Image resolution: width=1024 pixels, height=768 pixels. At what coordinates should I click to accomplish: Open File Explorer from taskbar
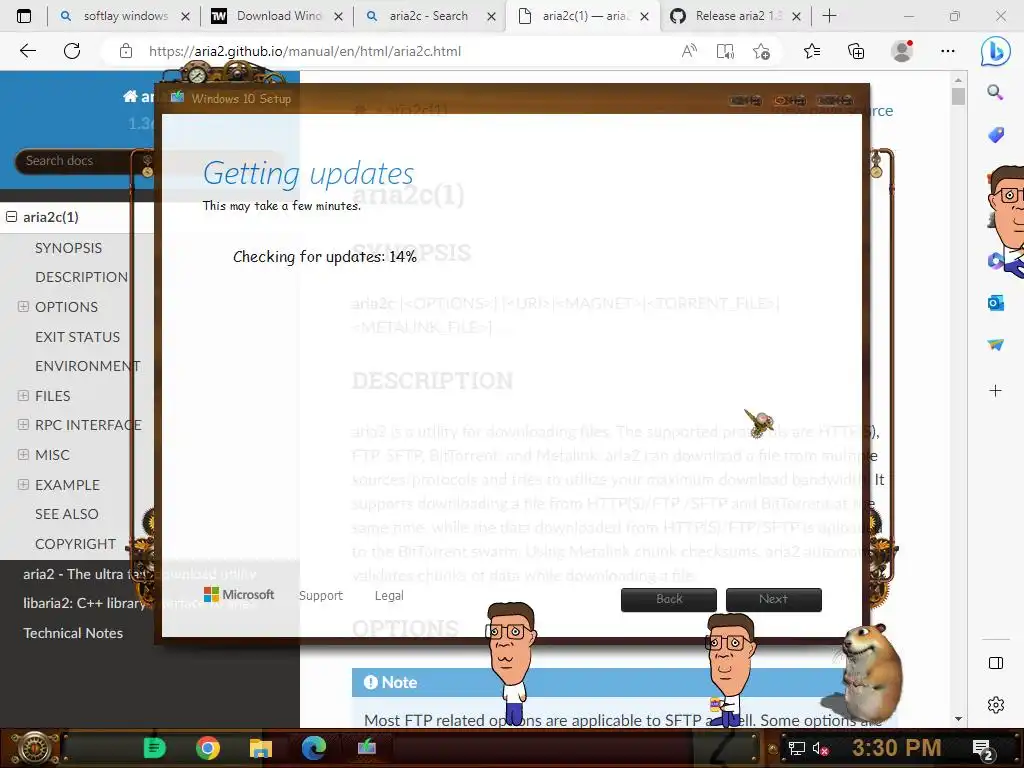click(x=261, y=748)
